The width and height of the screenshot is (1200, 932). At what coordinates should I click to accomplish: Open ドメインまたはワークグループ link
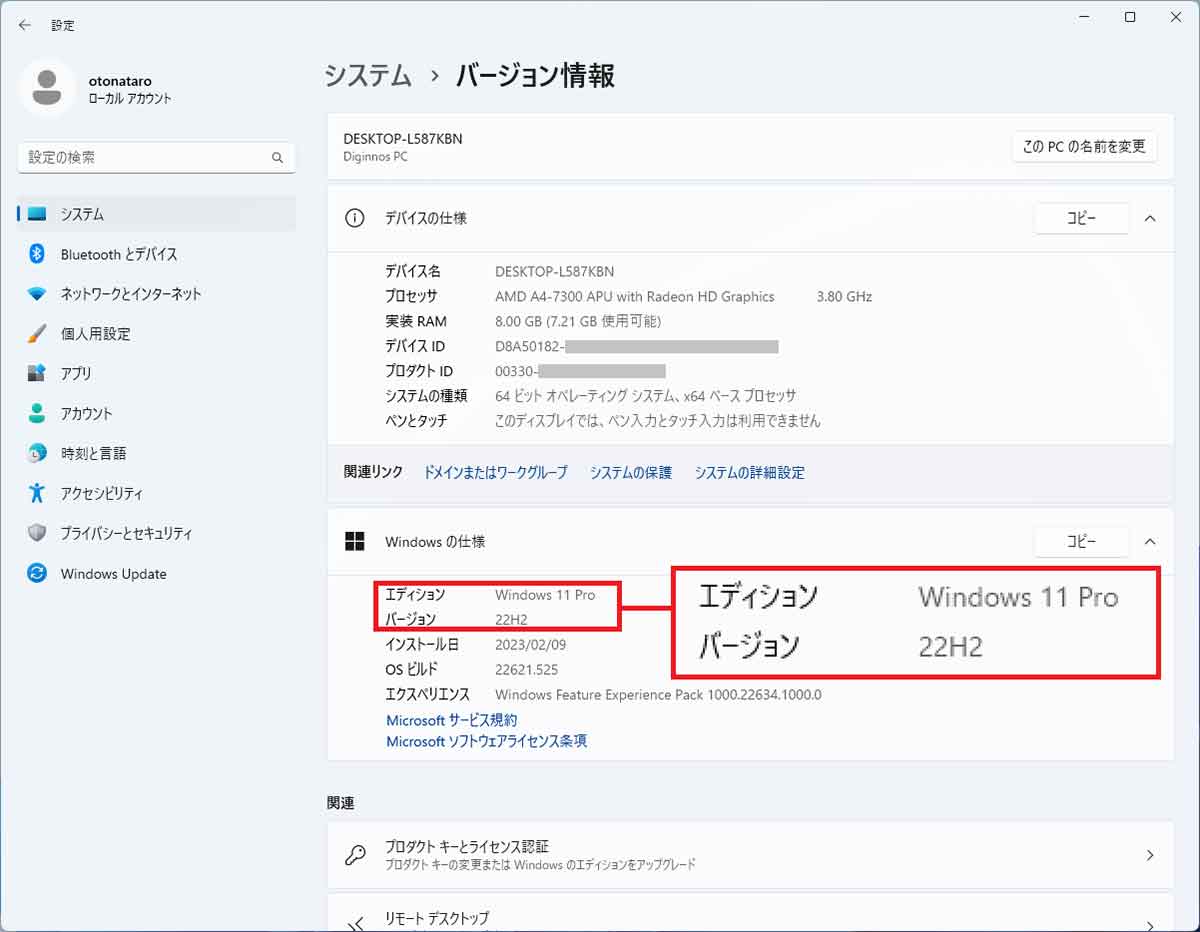click(x=495, y=472)
